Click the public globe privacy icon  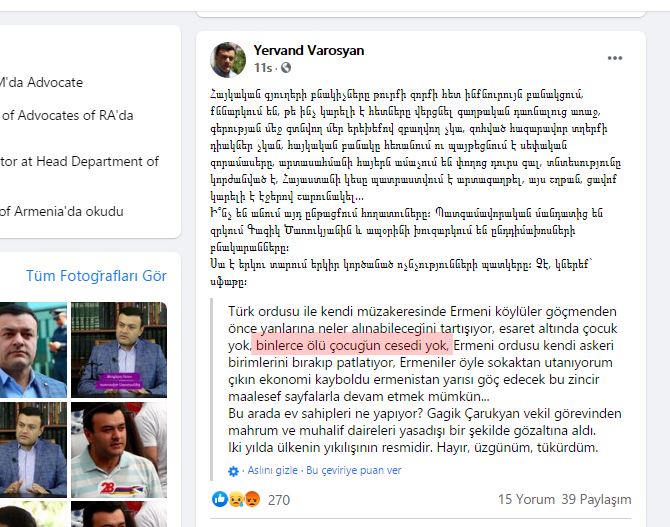pyautogui.click(x=286, y=68)
